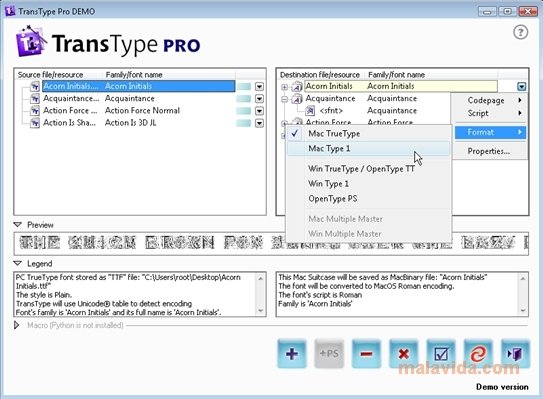Click the teal swatch for source Acquaintance
Screen dimensions: 543x399
tap(244, 99)
